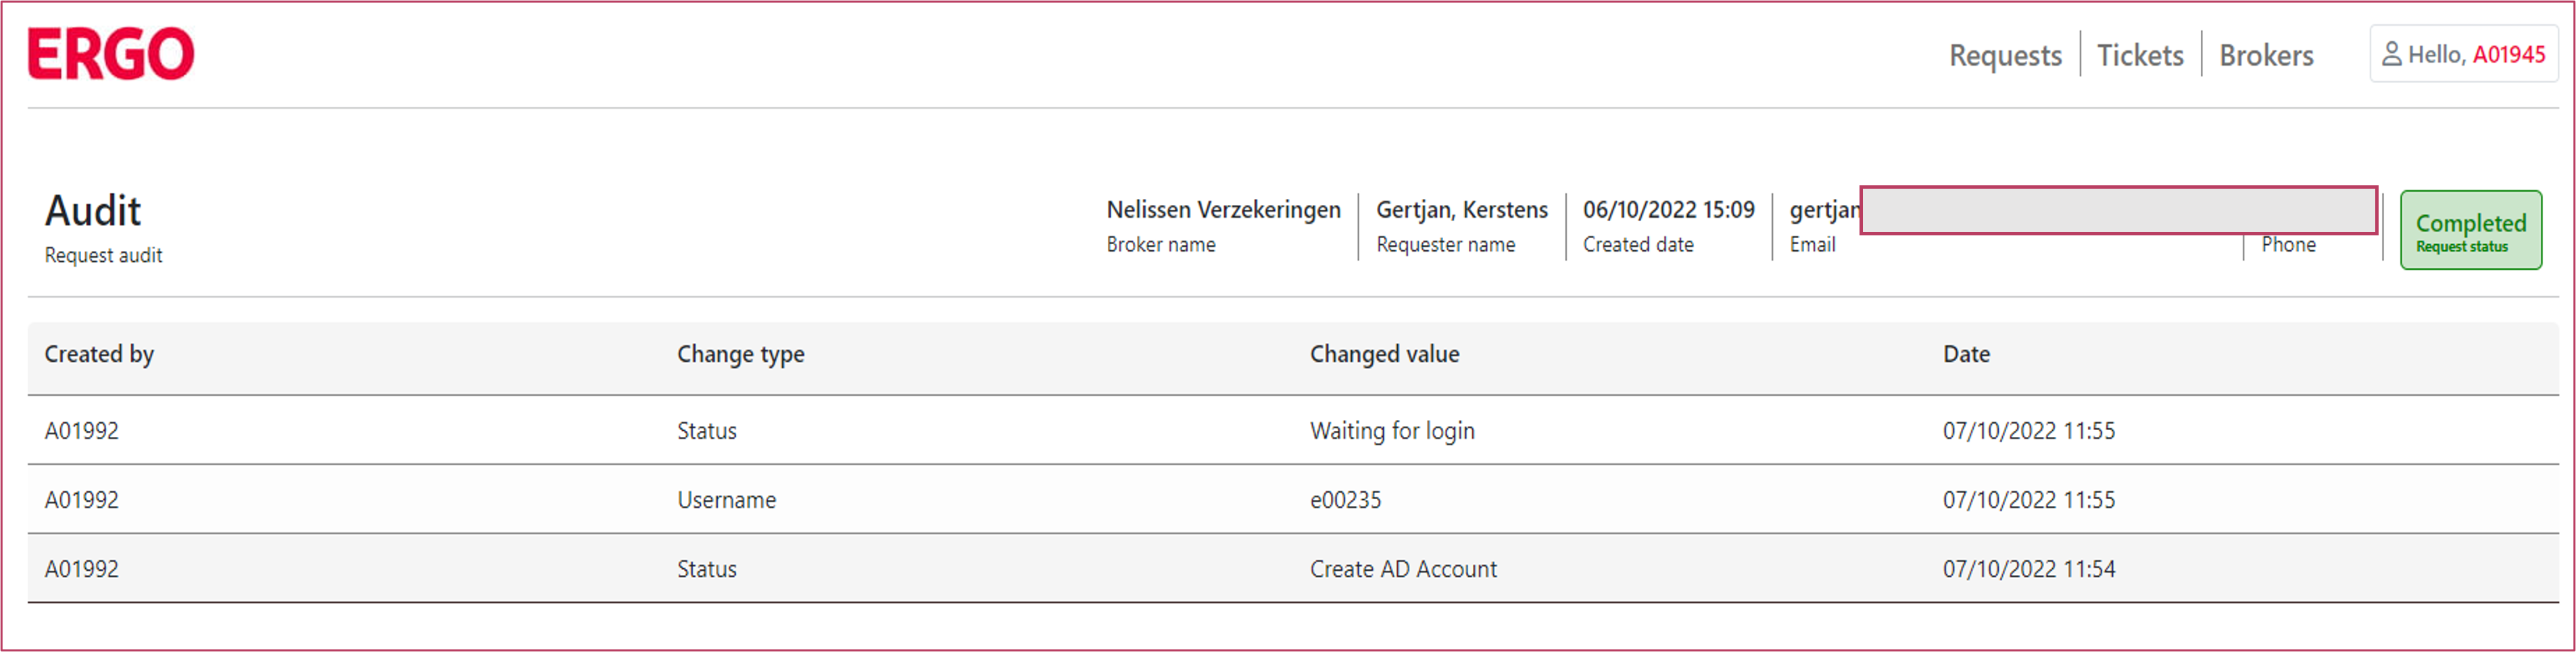
Task: Click the Changed value column header
Action: 1384,354
